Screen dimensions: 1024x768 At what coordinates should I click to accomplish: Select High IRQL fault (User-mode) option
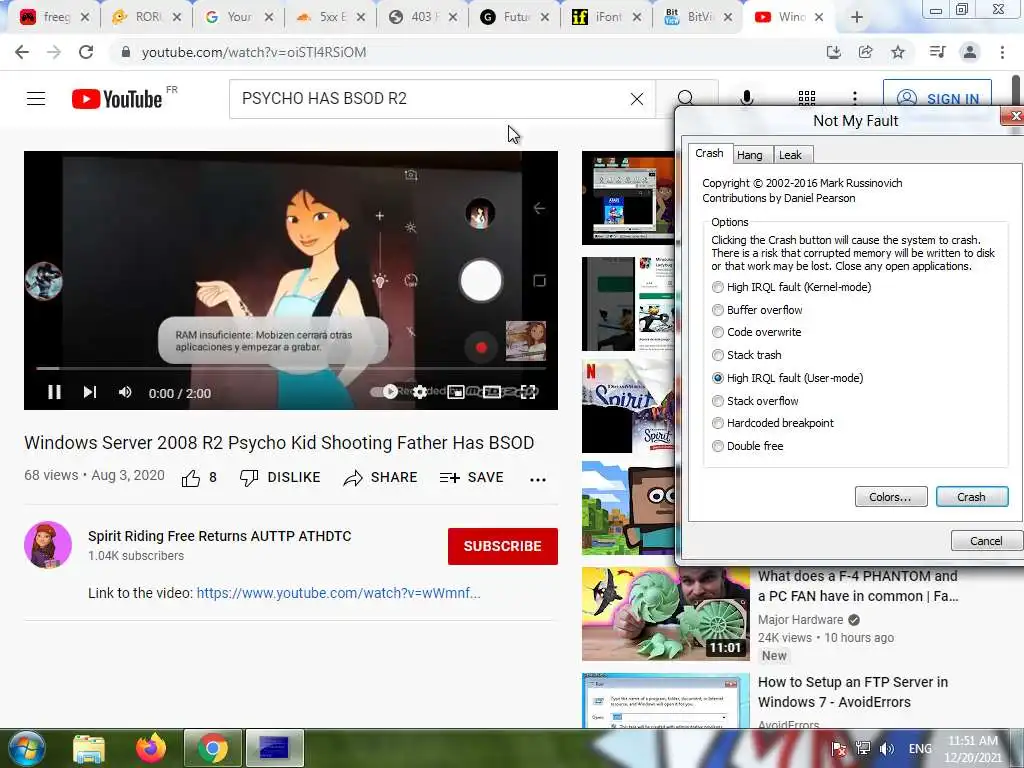788,378
